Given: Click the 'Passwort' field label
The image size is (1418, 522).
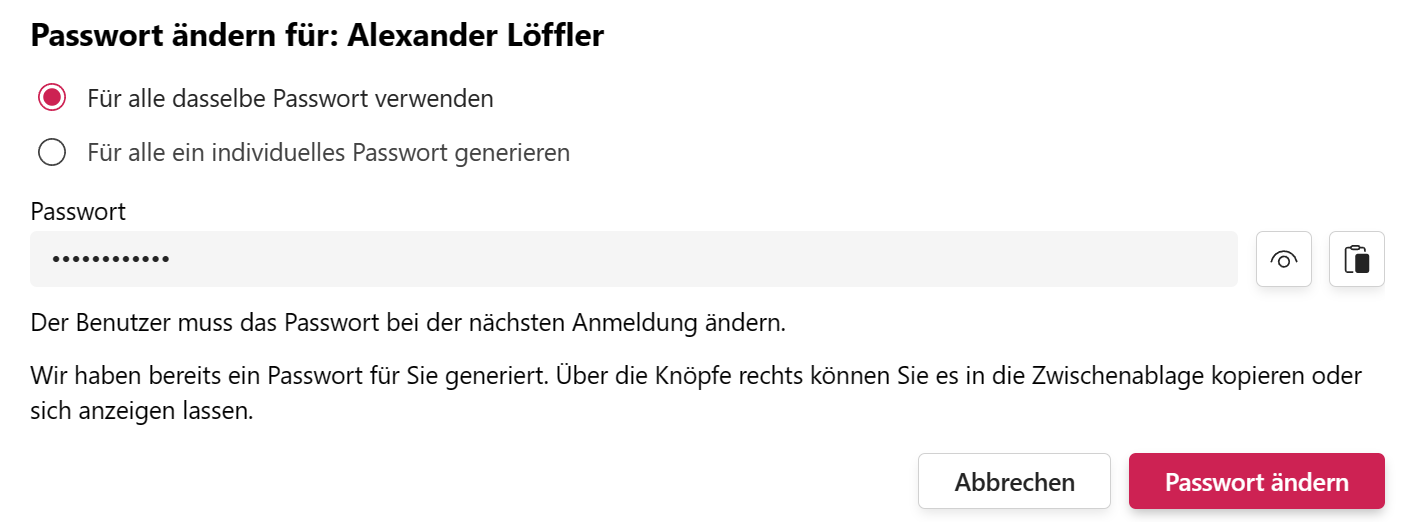Looking at the screenshot, I should click(78, 211).
